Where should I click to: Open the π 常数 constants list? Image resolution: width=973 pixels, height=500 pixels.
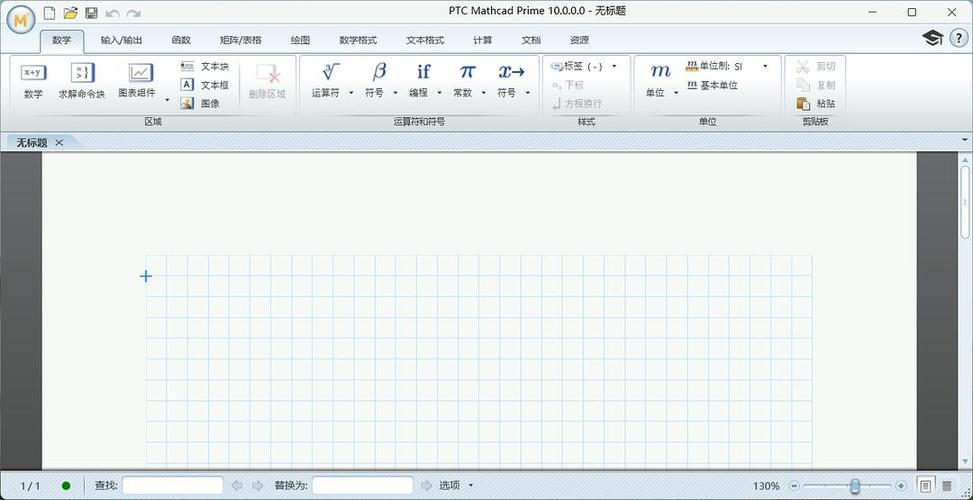pos(467,80)
